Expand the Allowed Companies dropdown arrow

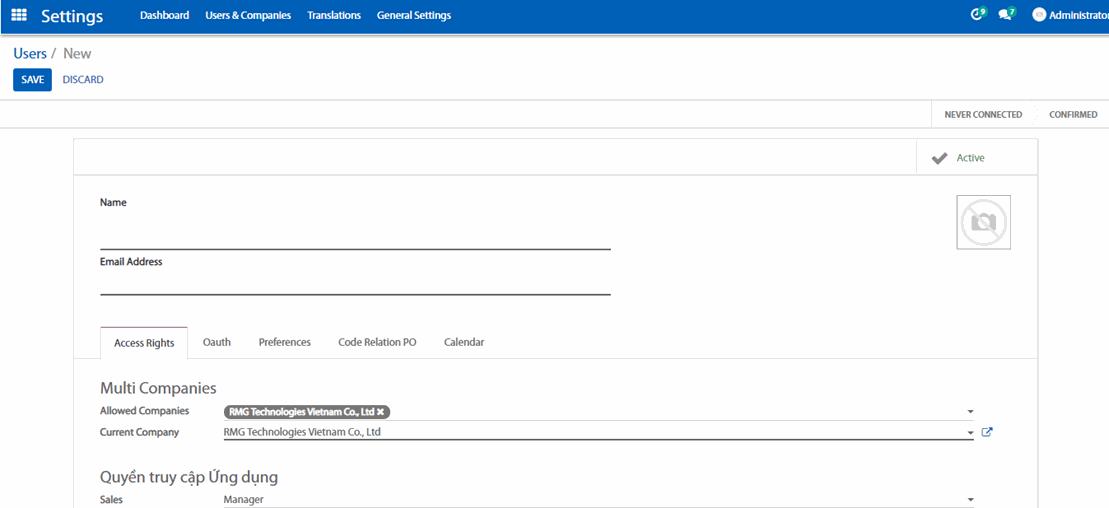[x=970, y=411]
